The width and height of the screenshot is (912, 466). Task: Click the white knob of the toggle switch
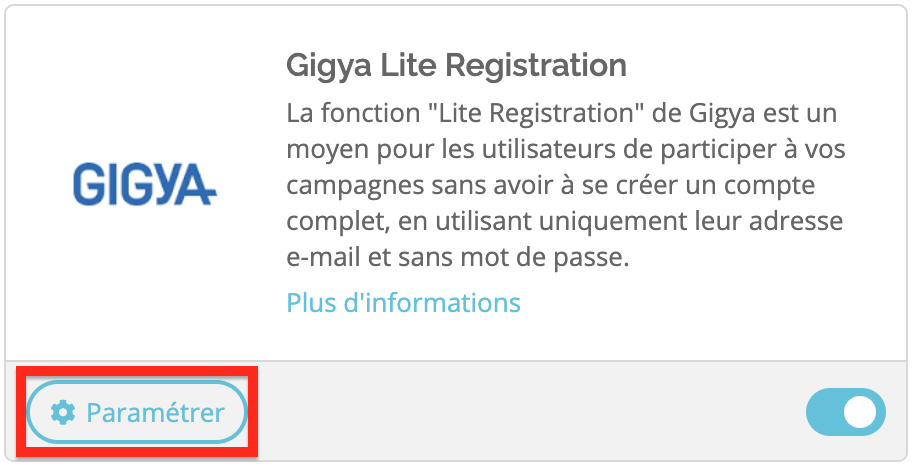point(860,412)
